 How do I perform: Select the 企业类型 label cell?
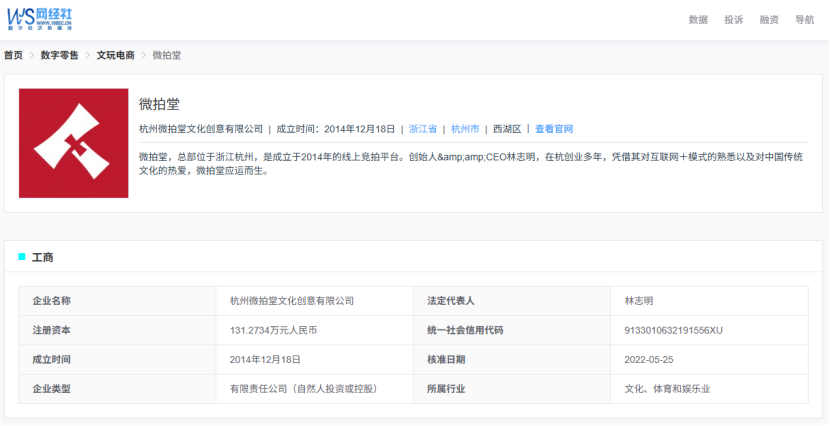[117, 389]
